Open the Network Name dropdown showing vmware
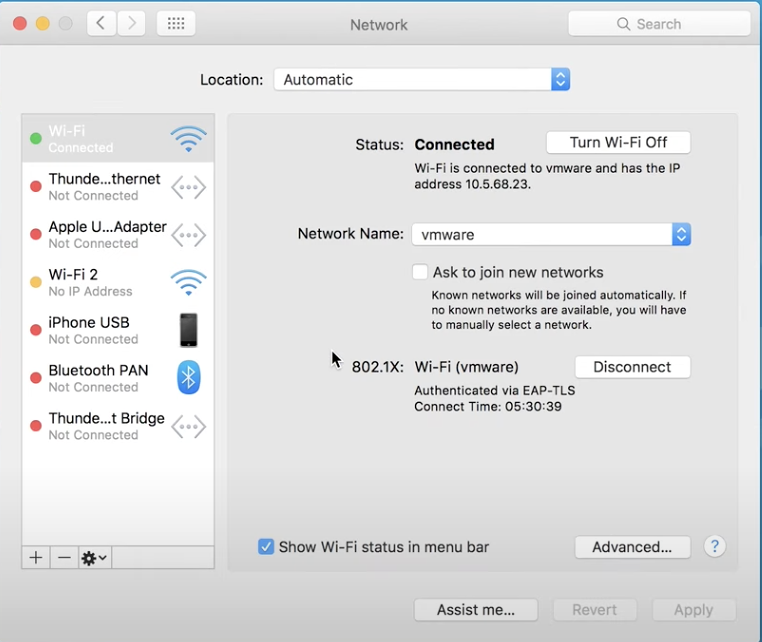 551,235
